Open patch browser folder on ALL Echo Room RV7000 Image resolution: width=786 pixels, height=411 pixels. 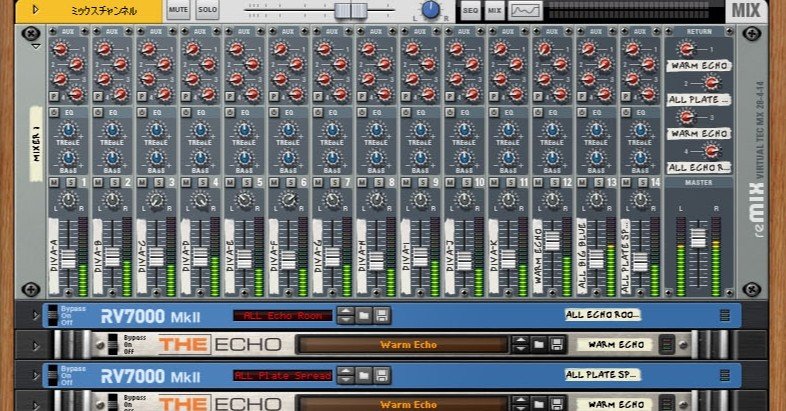point(364,316)
